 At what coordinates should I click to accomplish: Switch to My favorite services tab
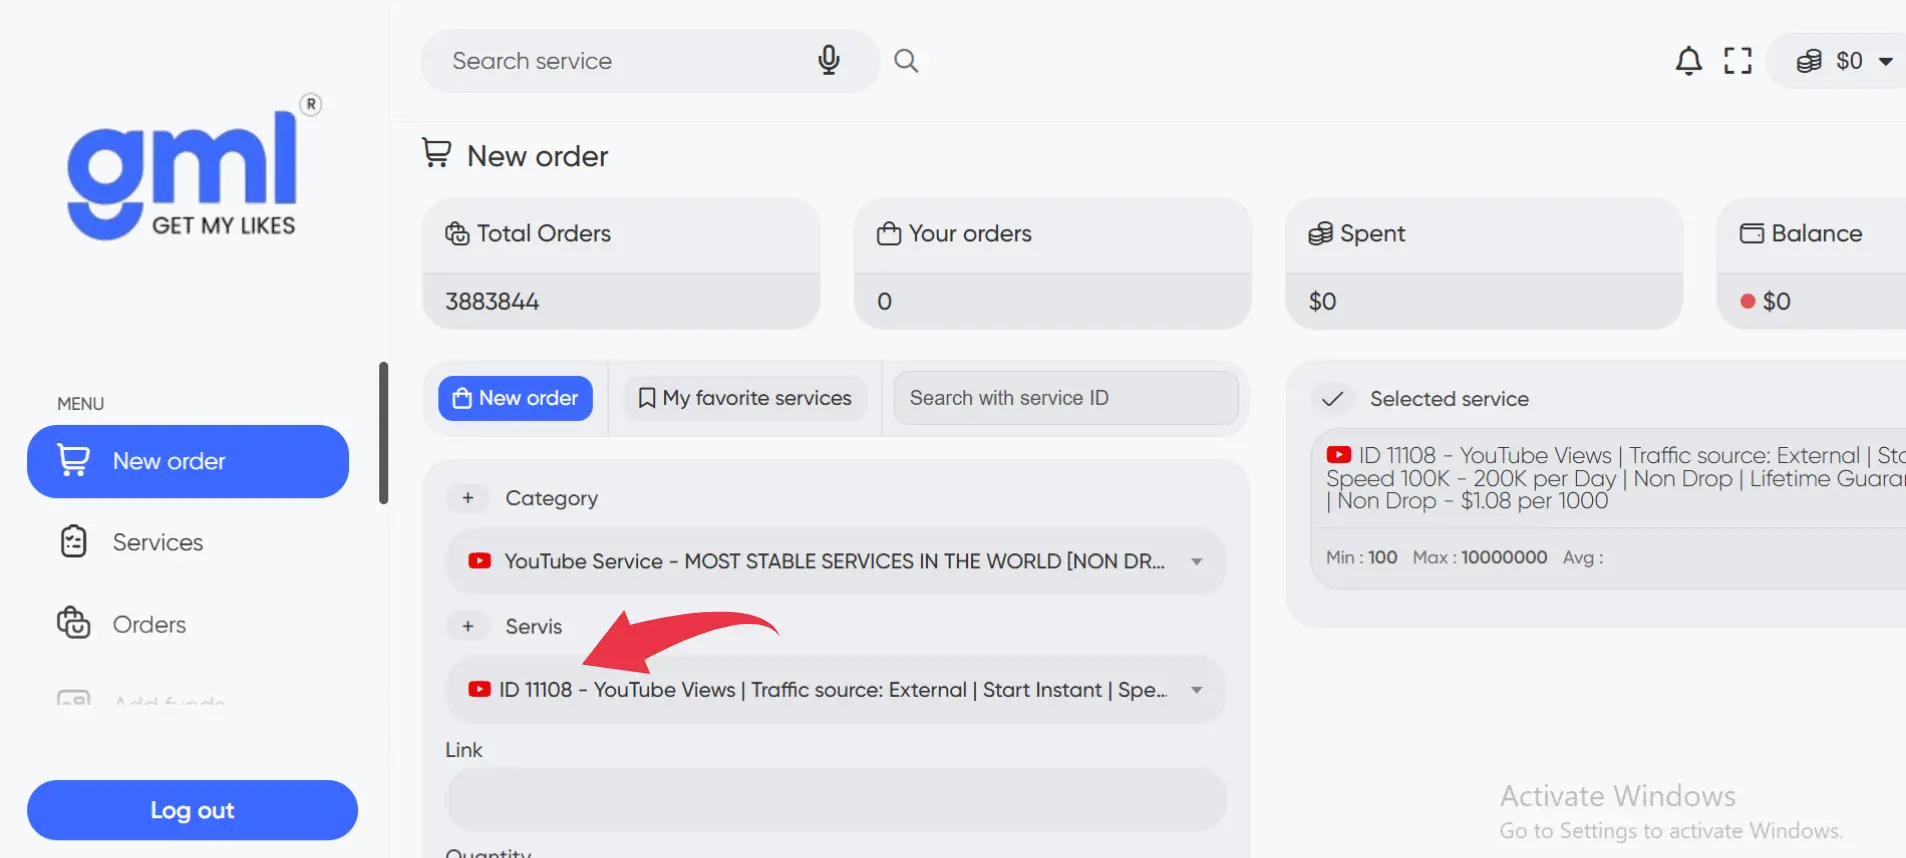click(x=745, y=398)
